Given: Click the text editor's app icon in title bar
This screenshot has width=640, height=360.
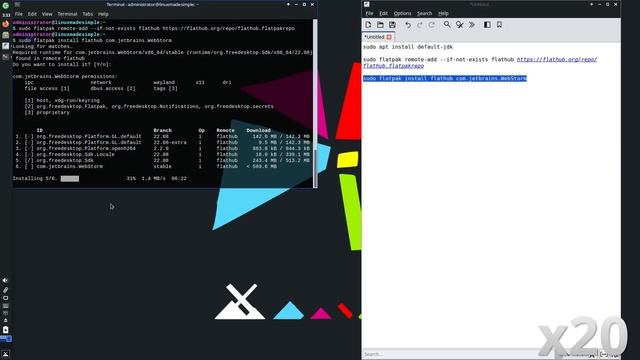Looking at the screenshot, I should point(367,4).
